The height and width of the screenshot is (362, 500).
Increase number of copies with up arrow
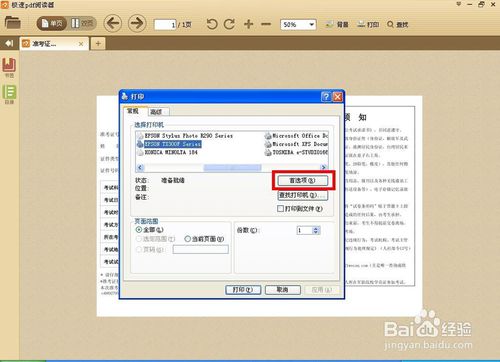[316, 228]
